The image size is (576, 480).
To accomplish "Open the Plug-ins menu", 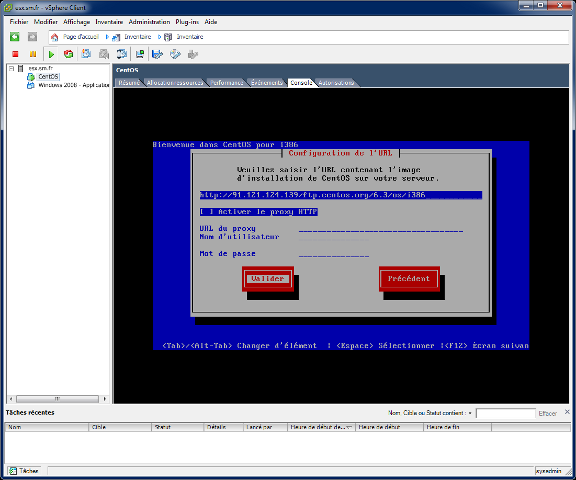I will [187, 22].
